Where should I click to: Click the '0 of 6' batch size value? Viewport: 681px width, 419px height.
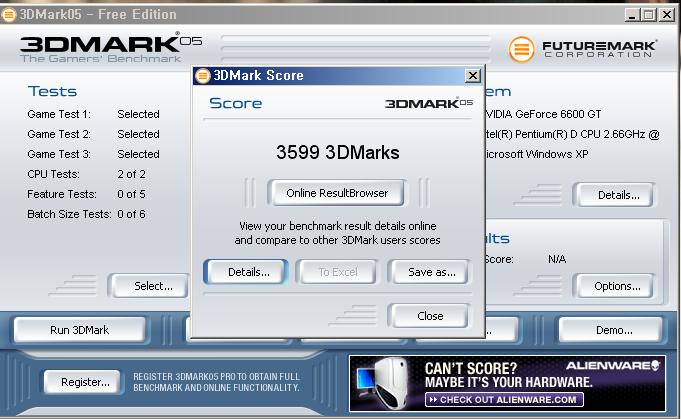(132, 214)
